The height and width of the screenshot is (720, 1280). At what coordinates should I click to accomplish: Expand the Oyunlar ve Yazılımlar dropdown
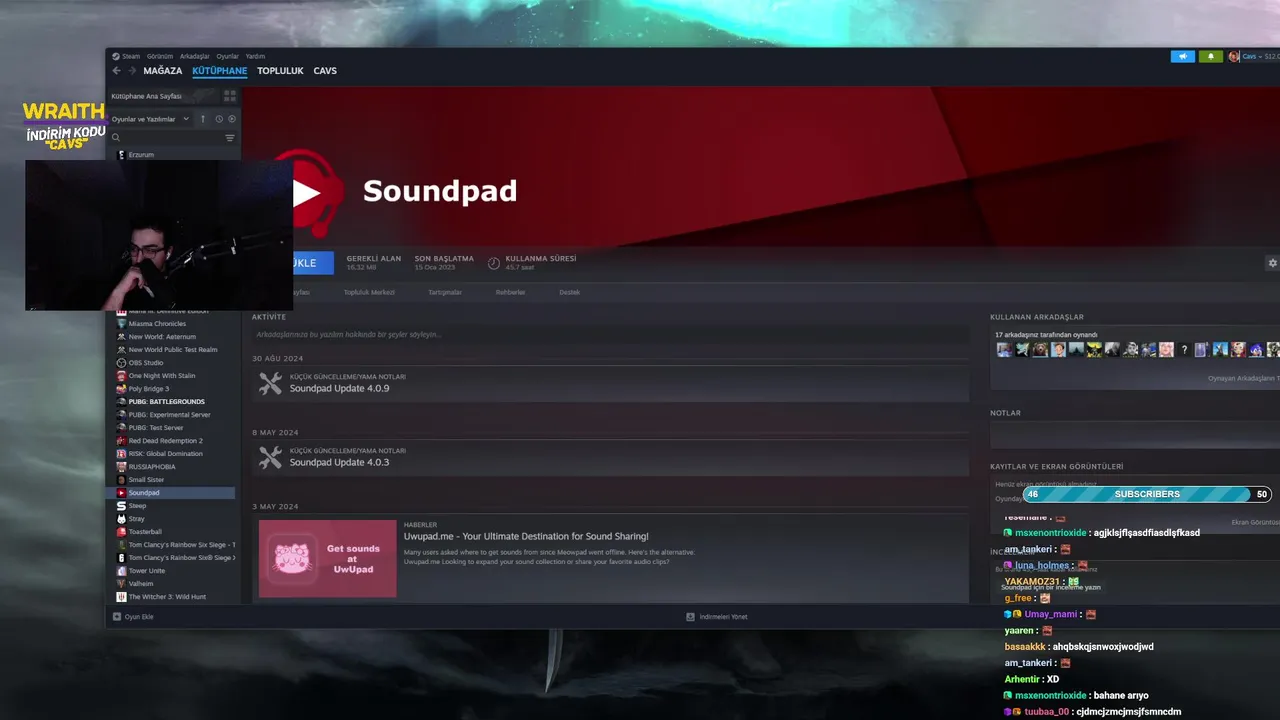pyautogui.click(x=150, y=119)
